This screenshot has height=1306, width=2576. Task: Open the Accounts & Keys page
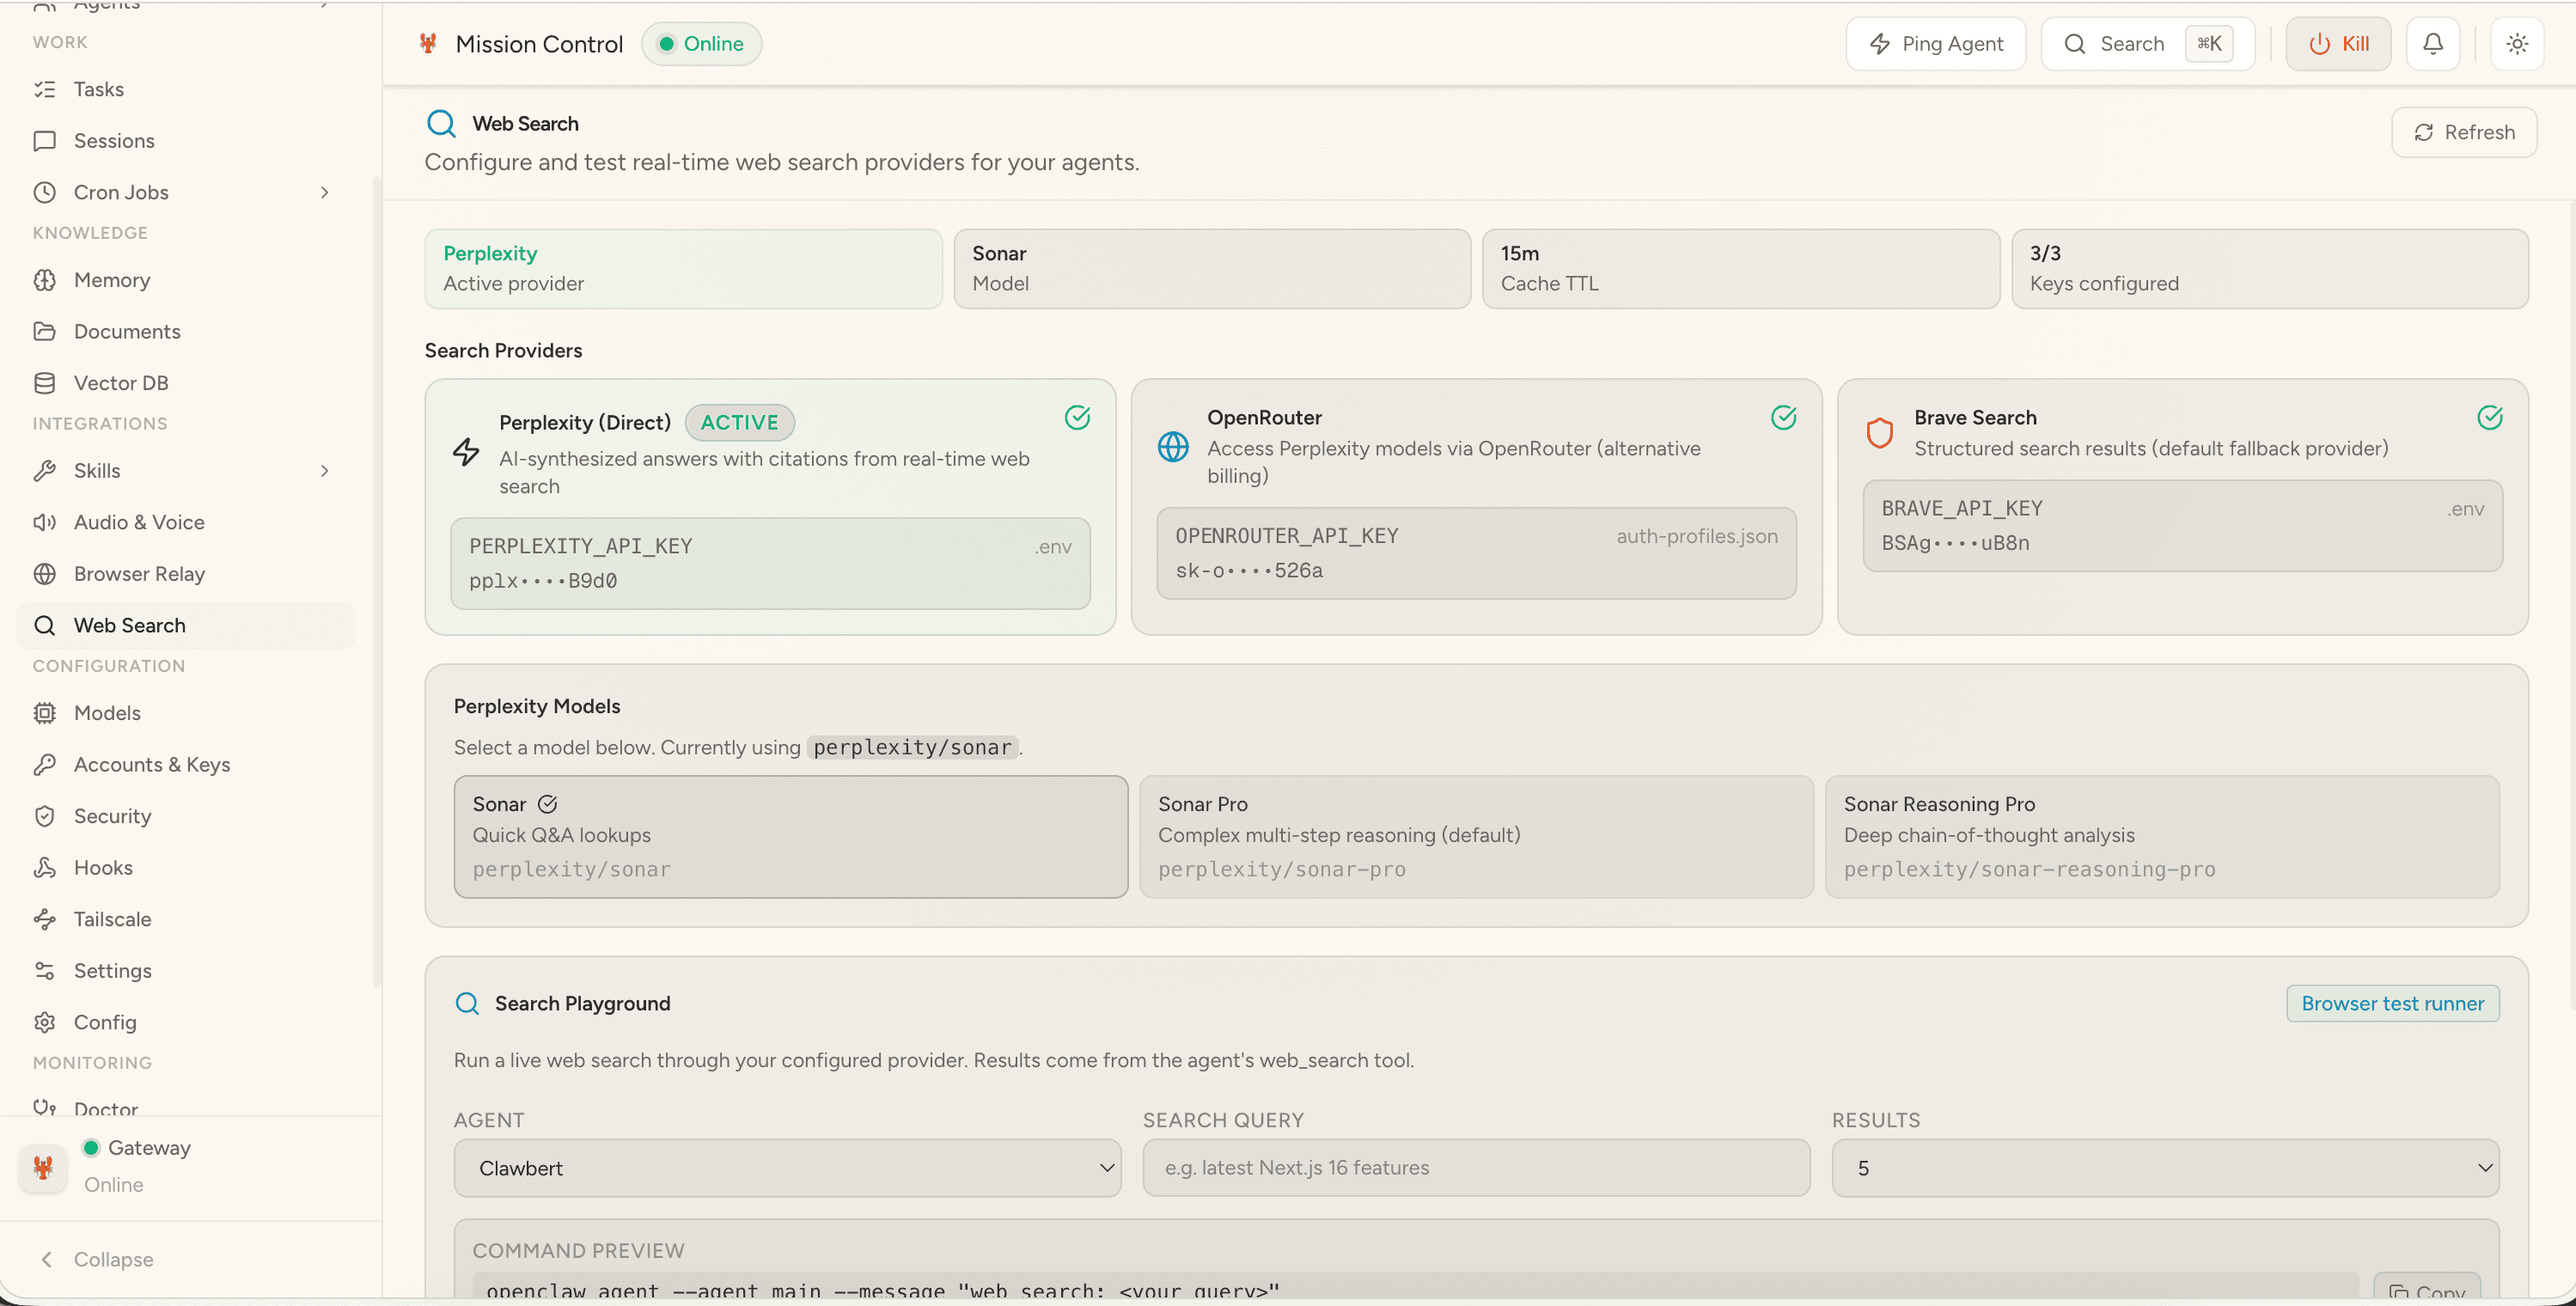point(152,764)
